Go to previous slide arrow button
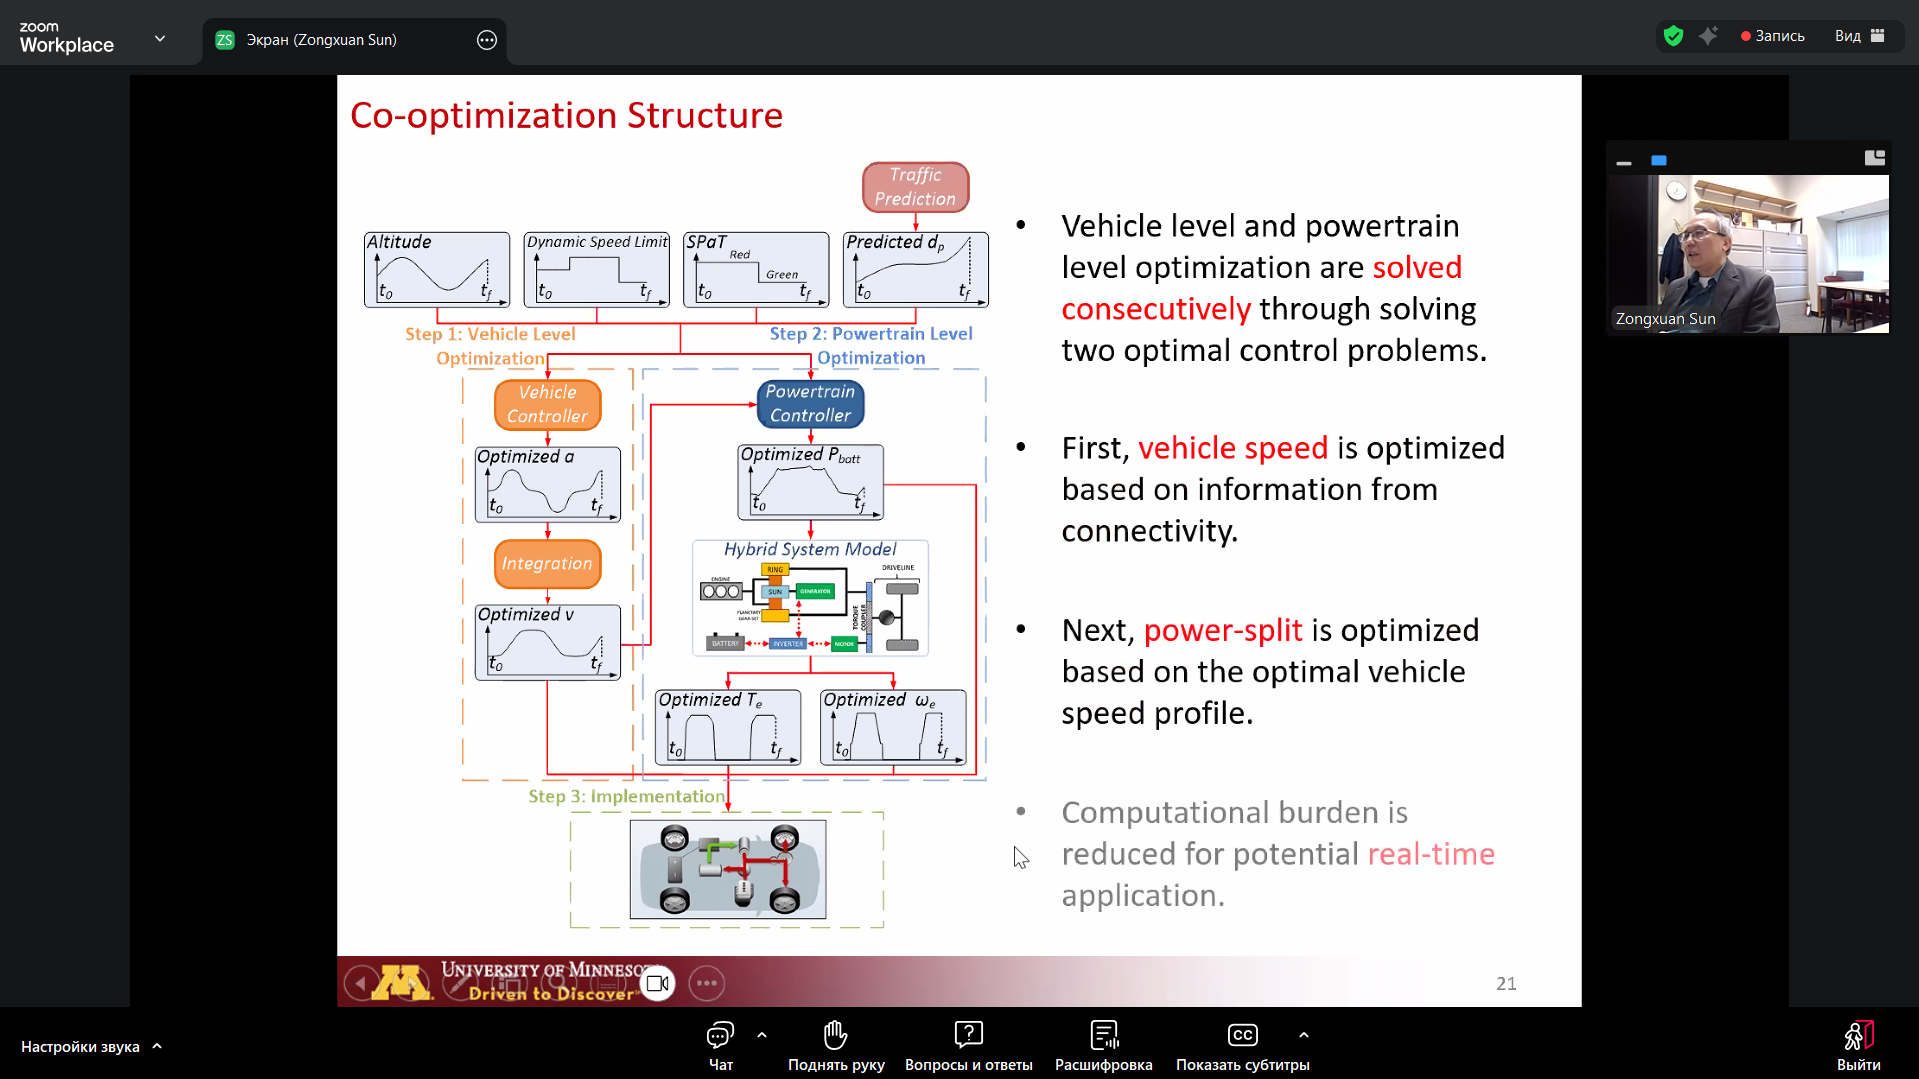The height and width of the screenshot is (1079, 1919). click(360, 983)
